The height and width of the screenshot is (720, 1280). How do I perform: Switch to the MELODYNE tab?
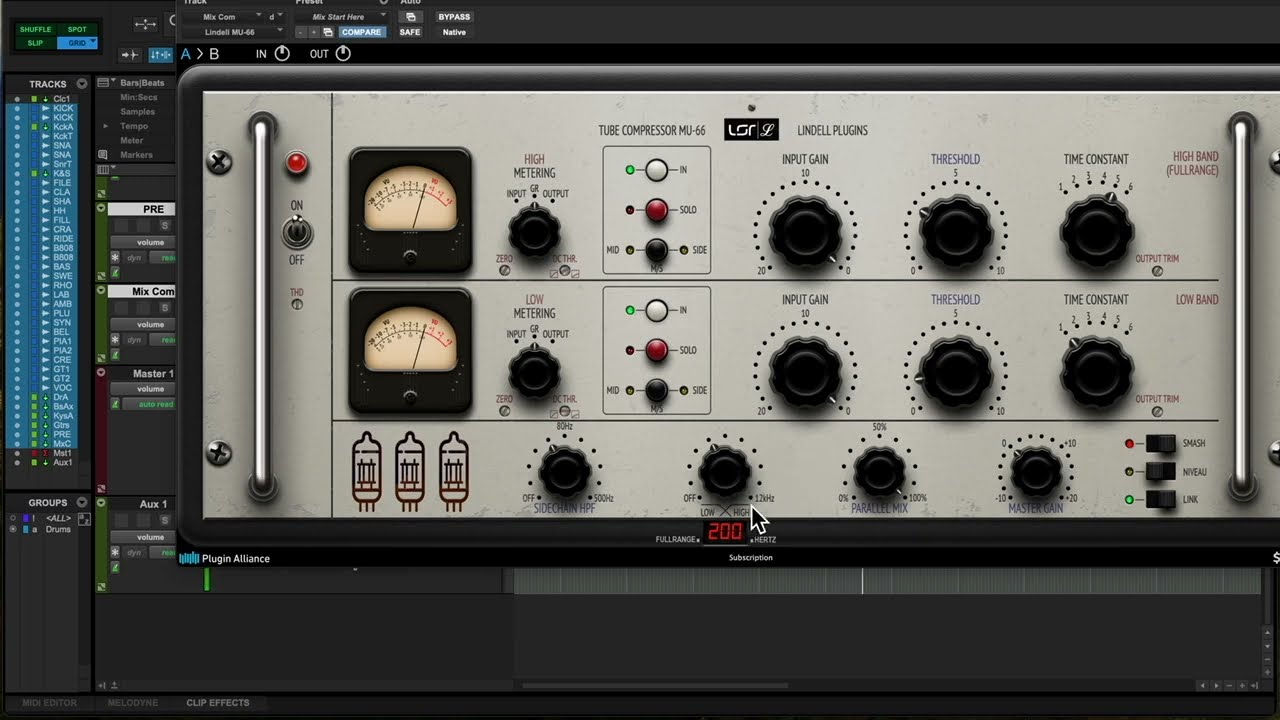tap(133, 703)
